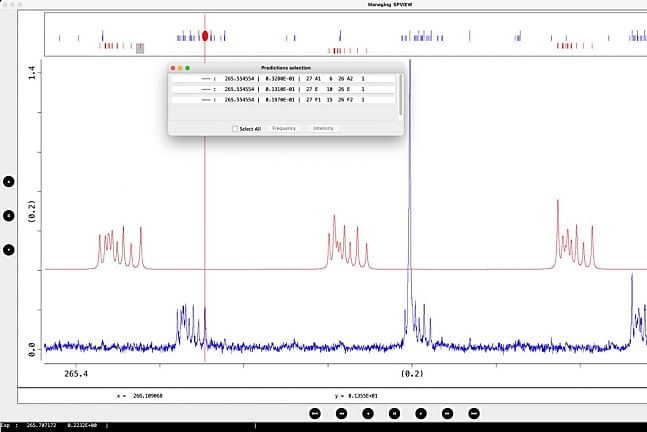Click the 265.4 x-axis label
Screen dimensions: 647x432
[76, 373]
